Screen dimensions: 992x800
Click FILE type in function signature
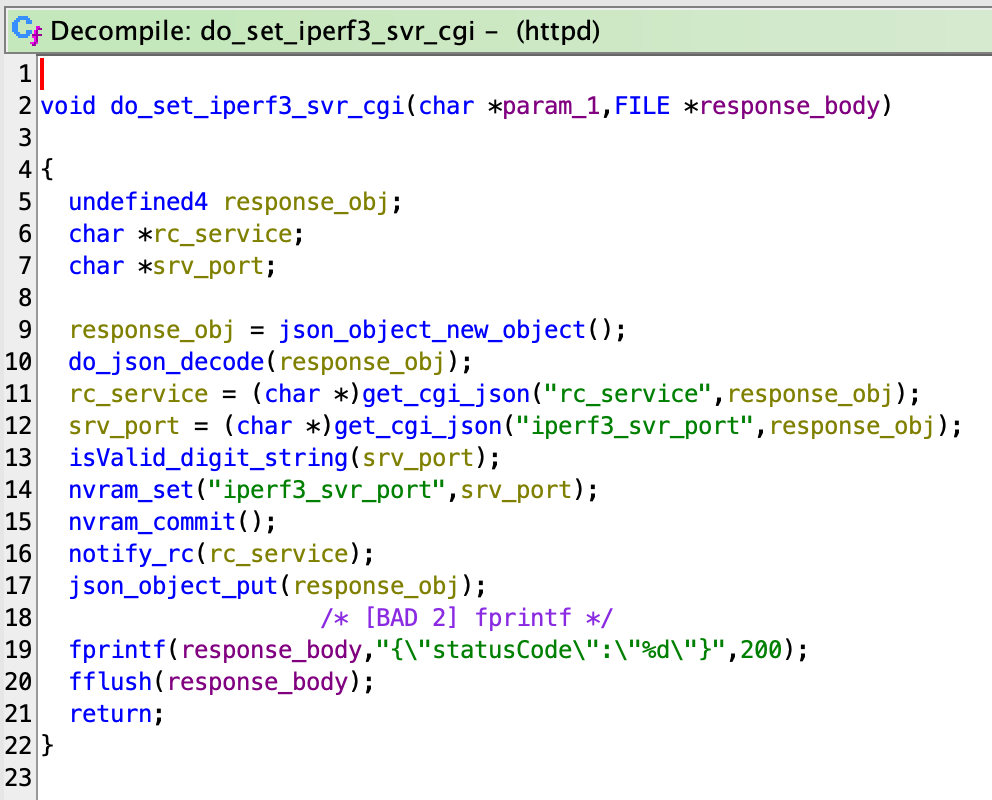[x=642, y=106]
